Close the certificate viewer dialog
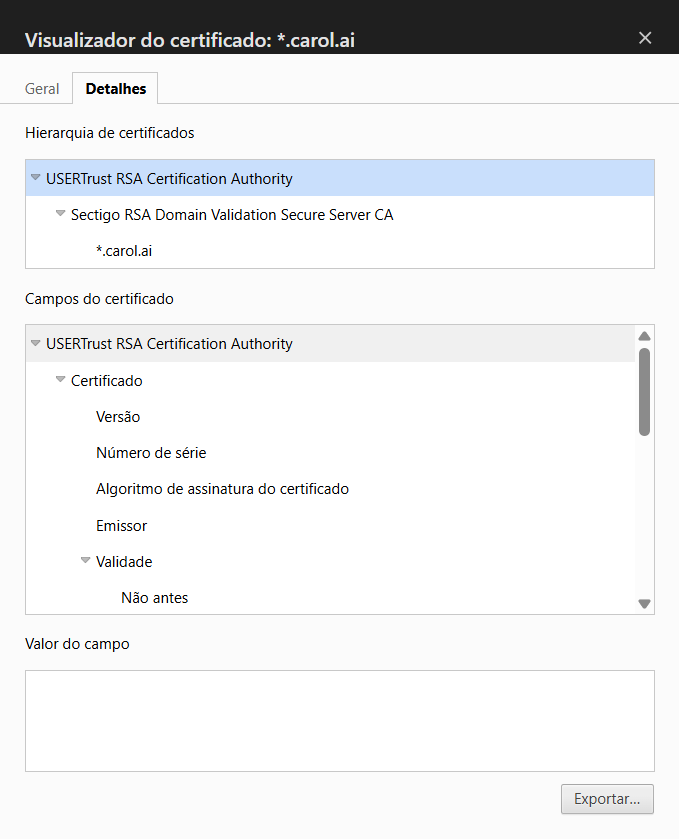The width and height of the screenshot is (679, 839). click(645, 38)
